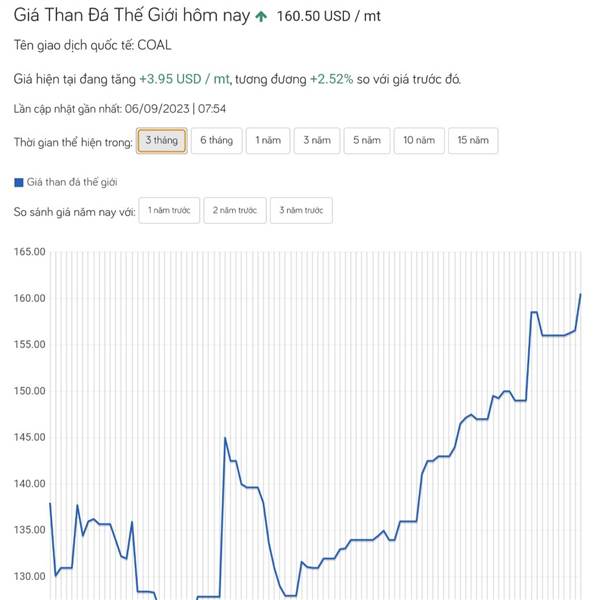Compare with '3 năm trước'
The image size is (600, 600).
point(301,210)
